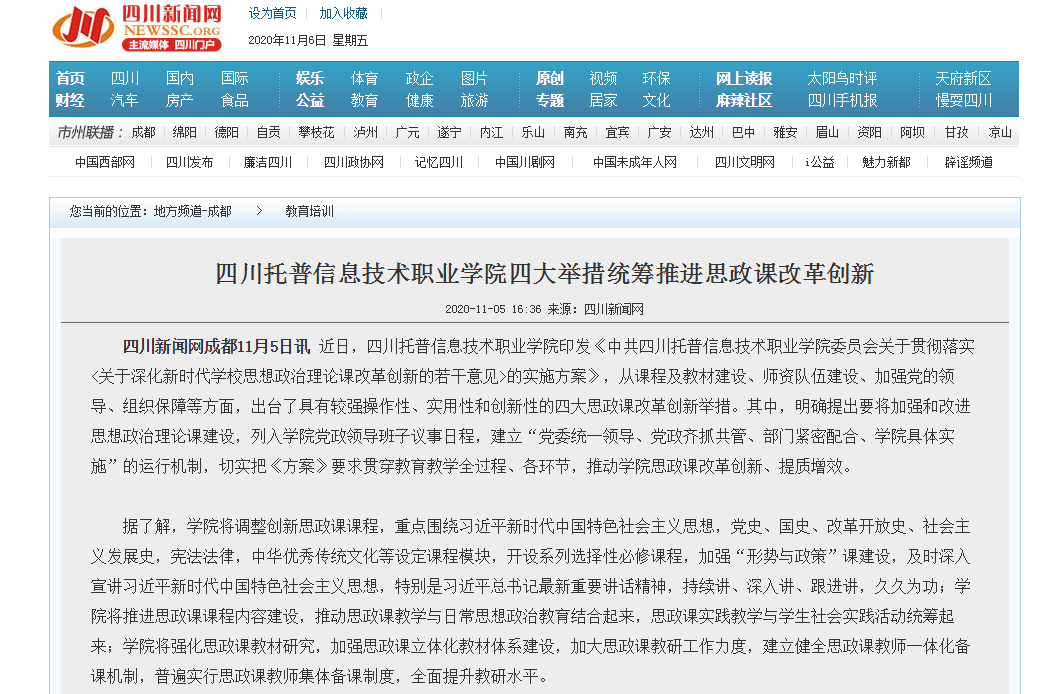Click the 四川新闻网 logo
Viewport: 1049px width, 694px height.
(137, 27)
